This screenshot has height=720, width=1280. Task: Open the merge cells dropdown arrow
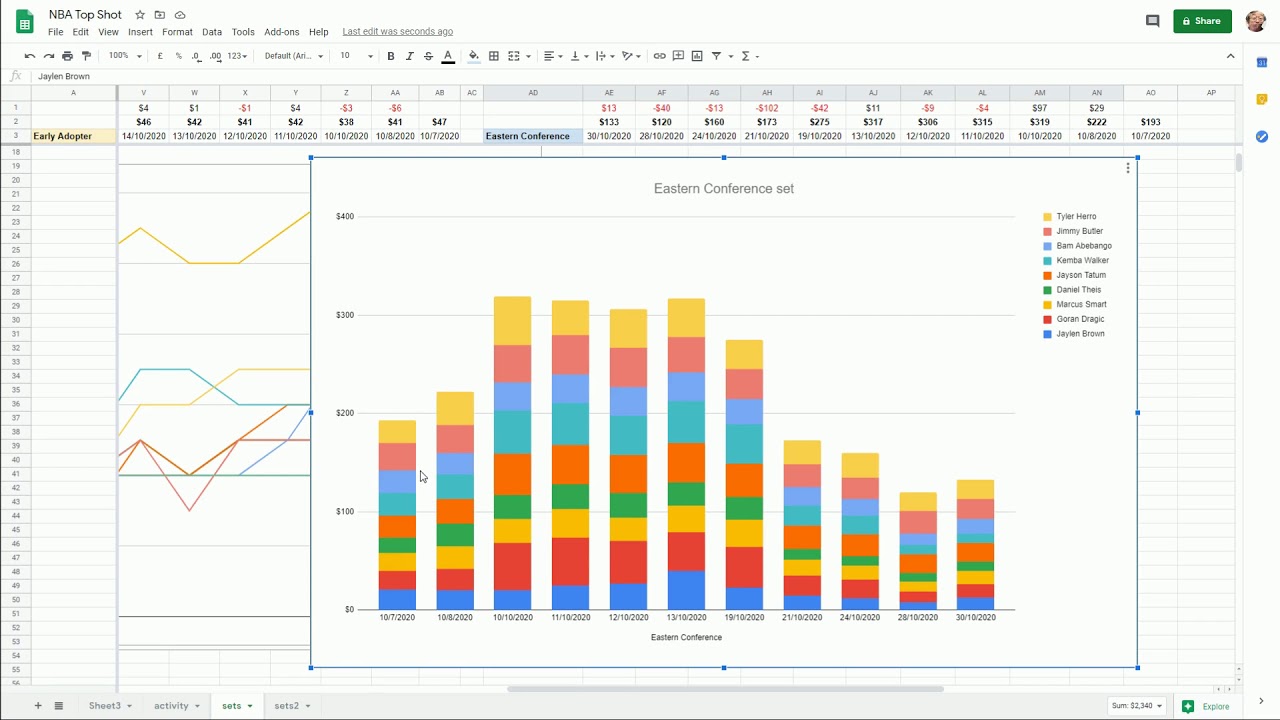click(x=528, y=56)
